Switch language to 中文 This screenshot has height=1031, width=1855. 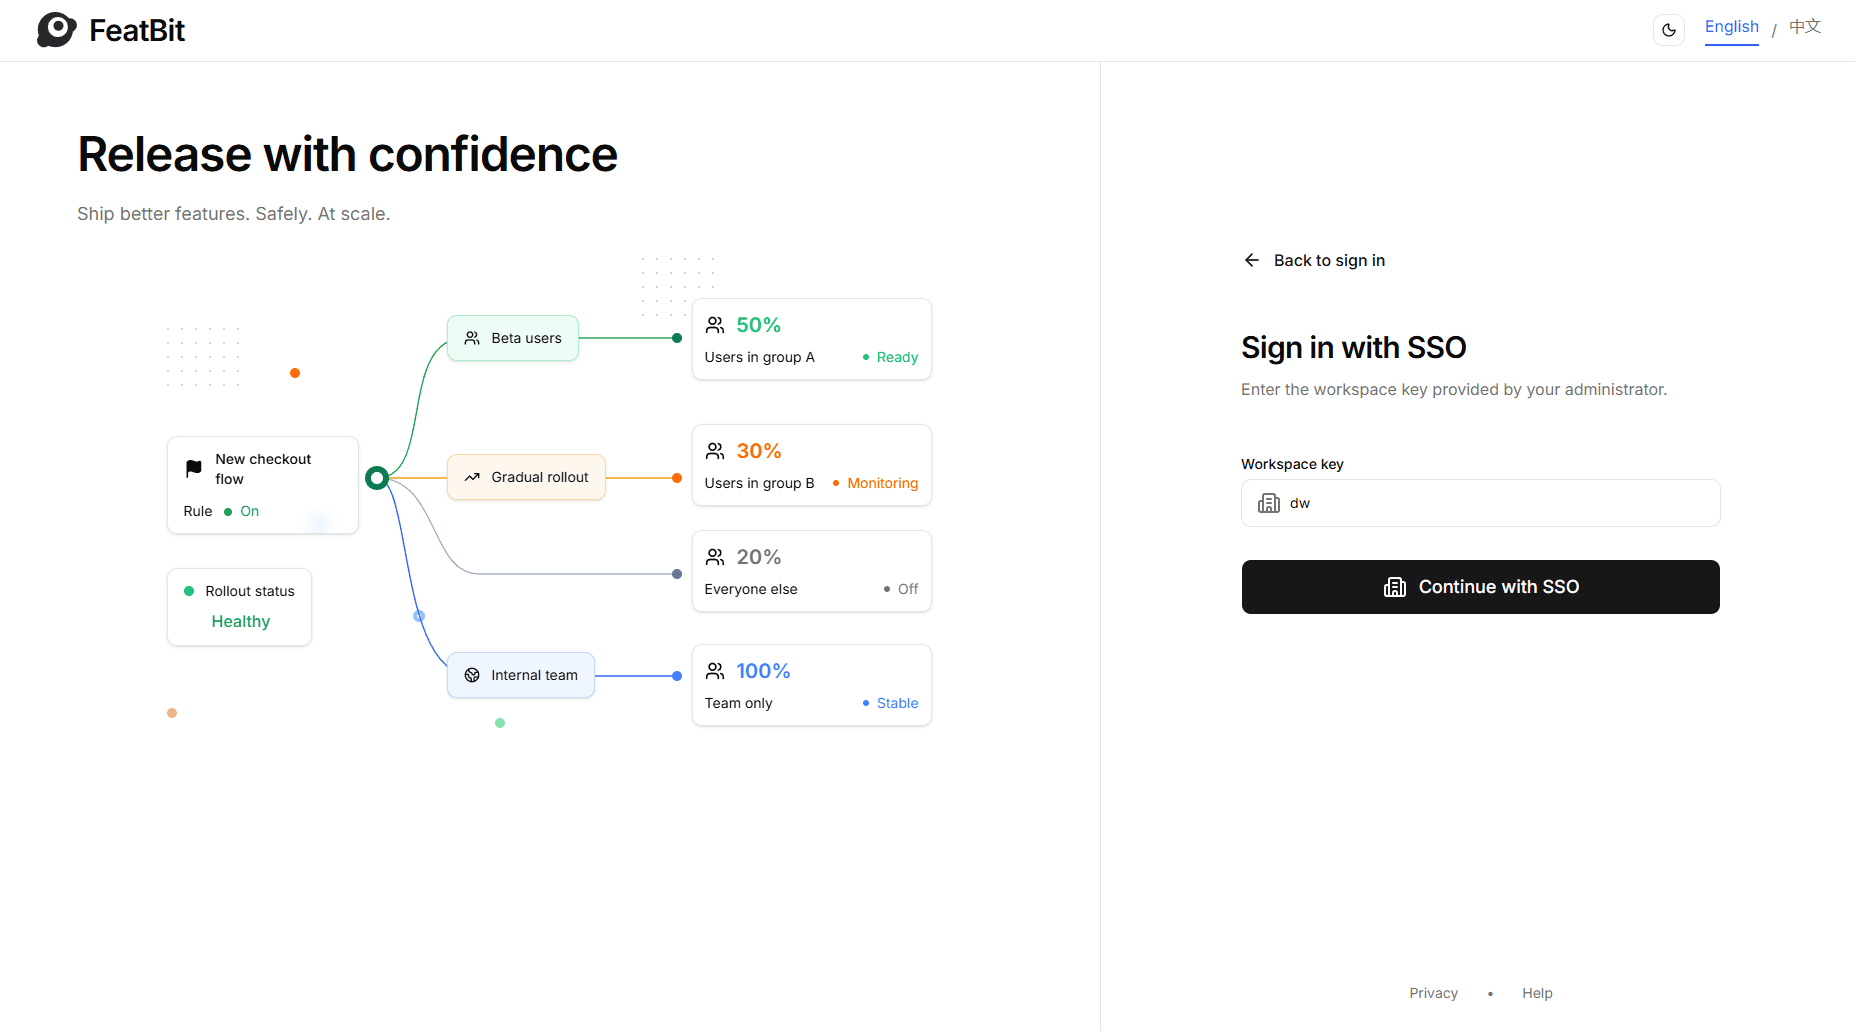click(x=1805, y=27)
